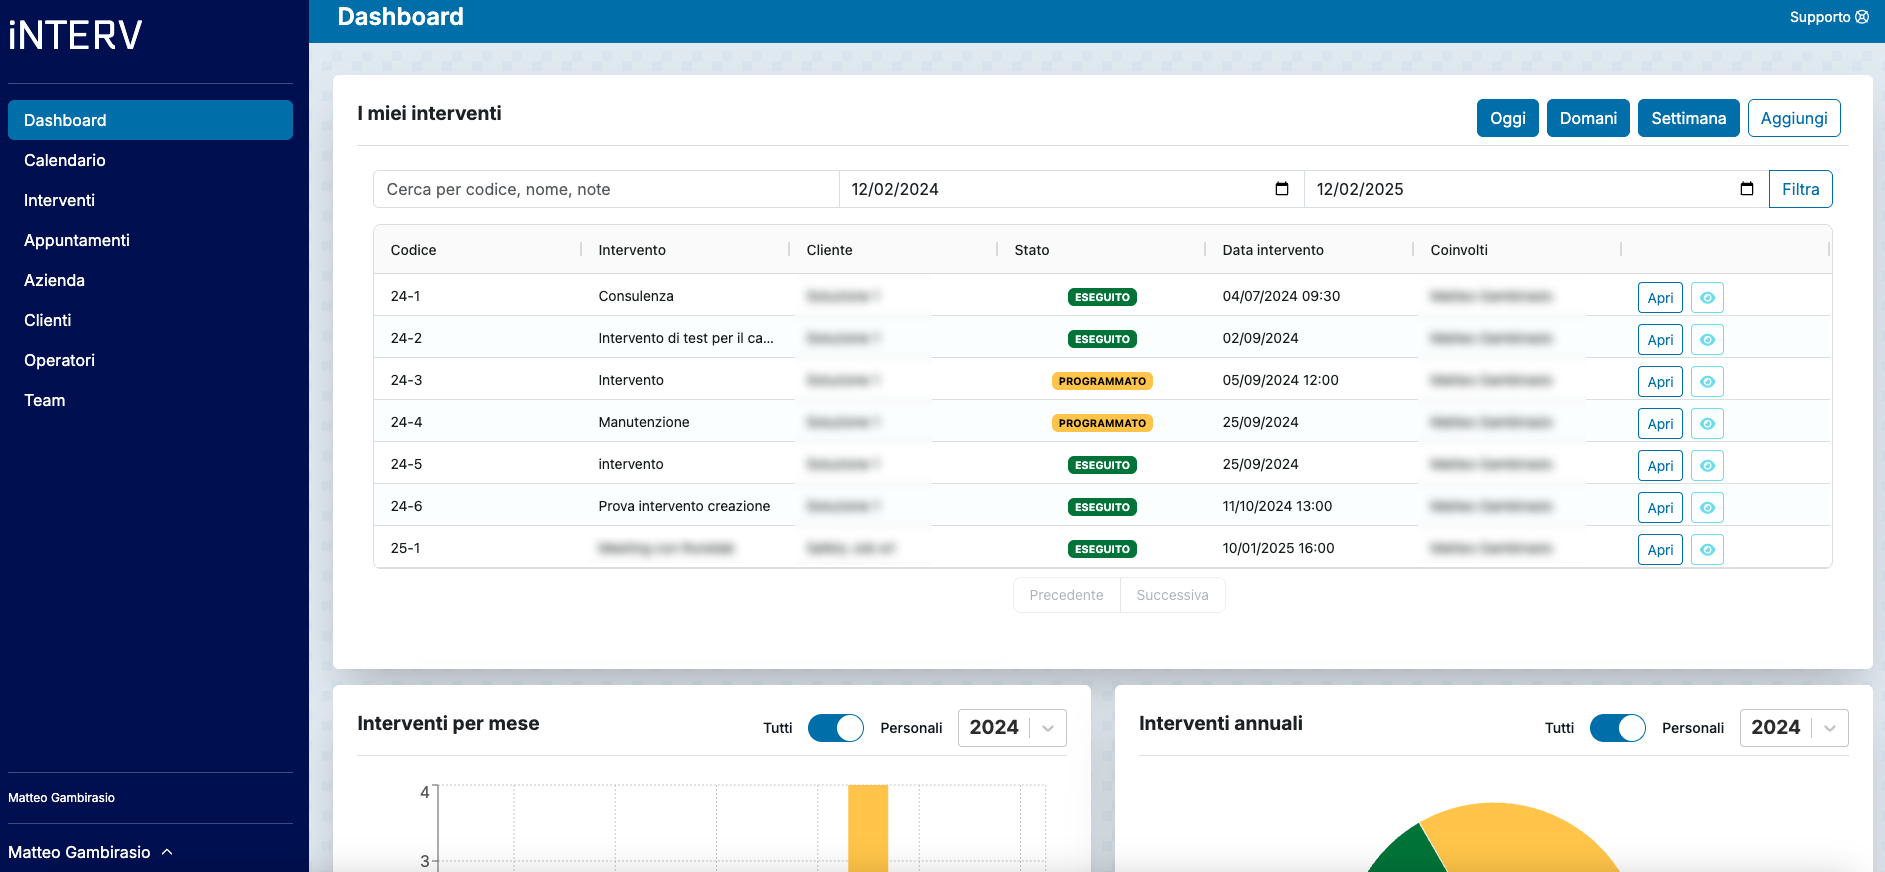Click the Domani button
1885x872 pixels.
[1588, 118]
